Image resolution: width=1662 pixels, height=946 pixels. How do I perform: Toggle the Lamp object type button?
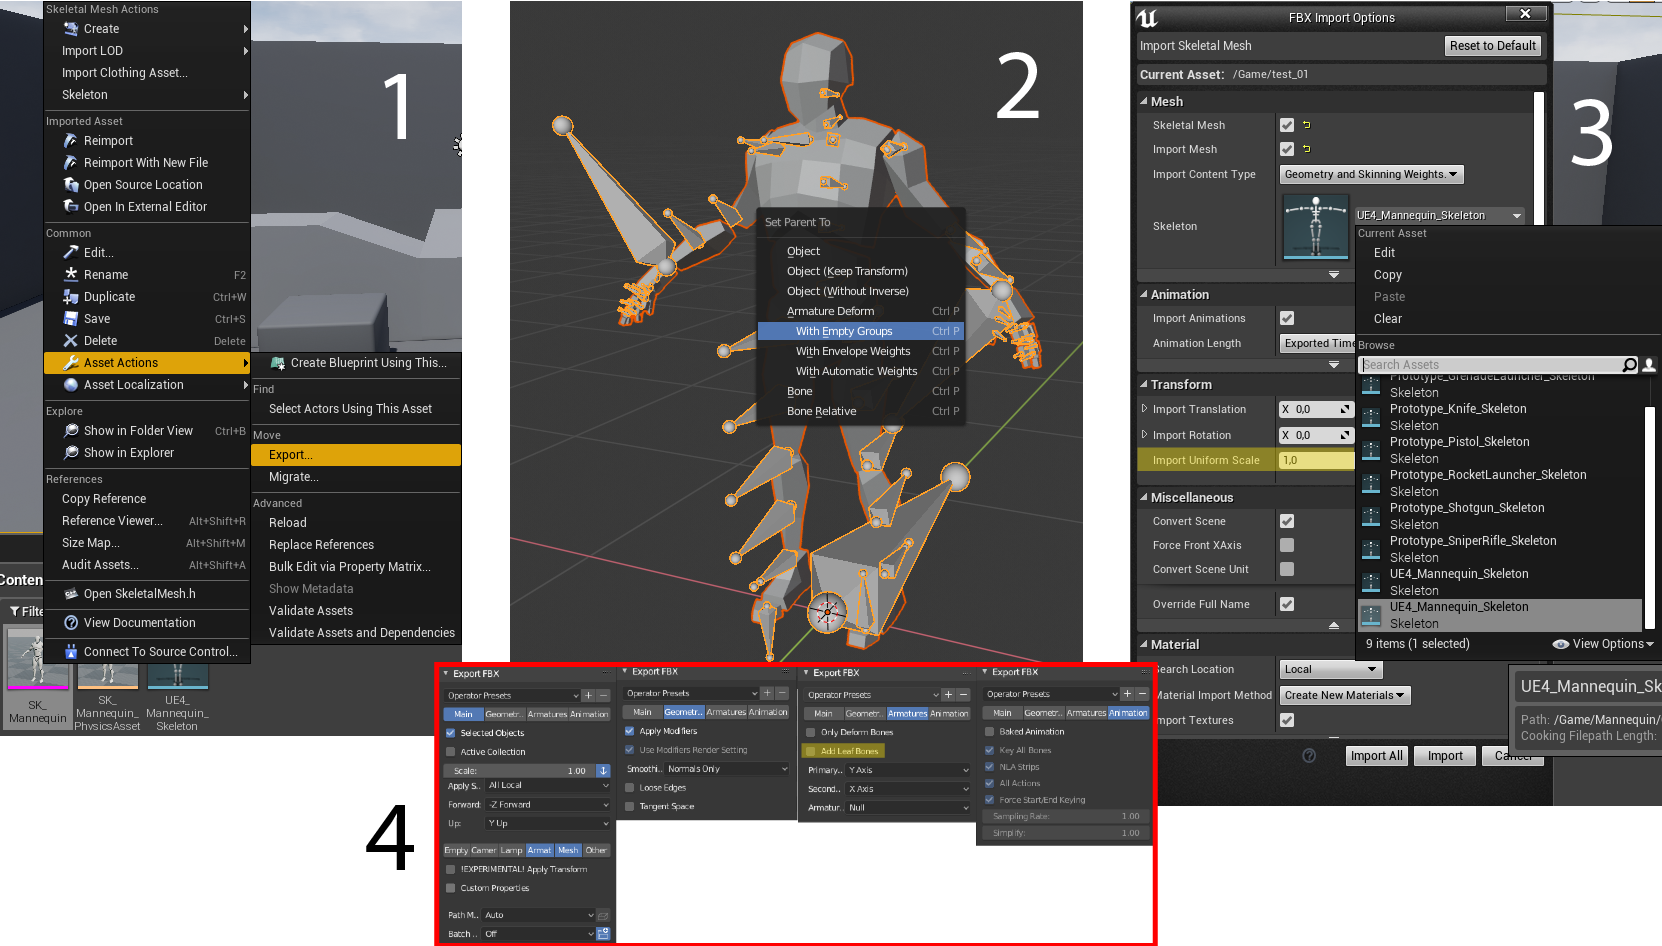[512, 850]
